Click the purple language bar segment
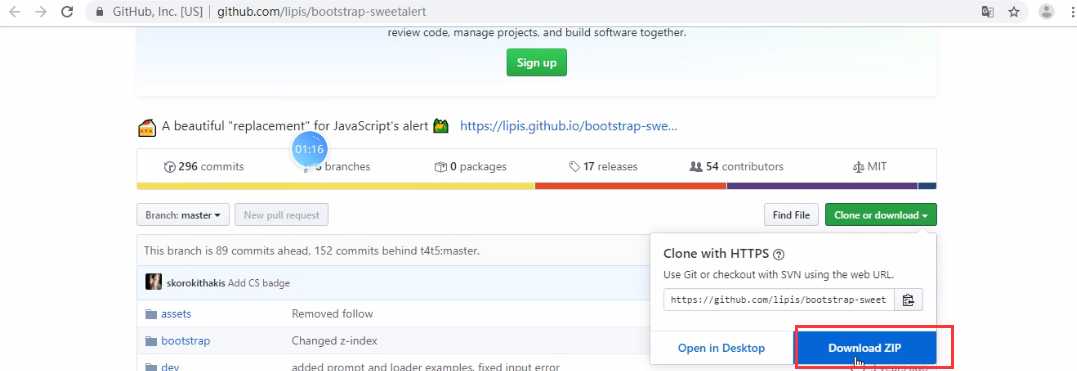 821,186
